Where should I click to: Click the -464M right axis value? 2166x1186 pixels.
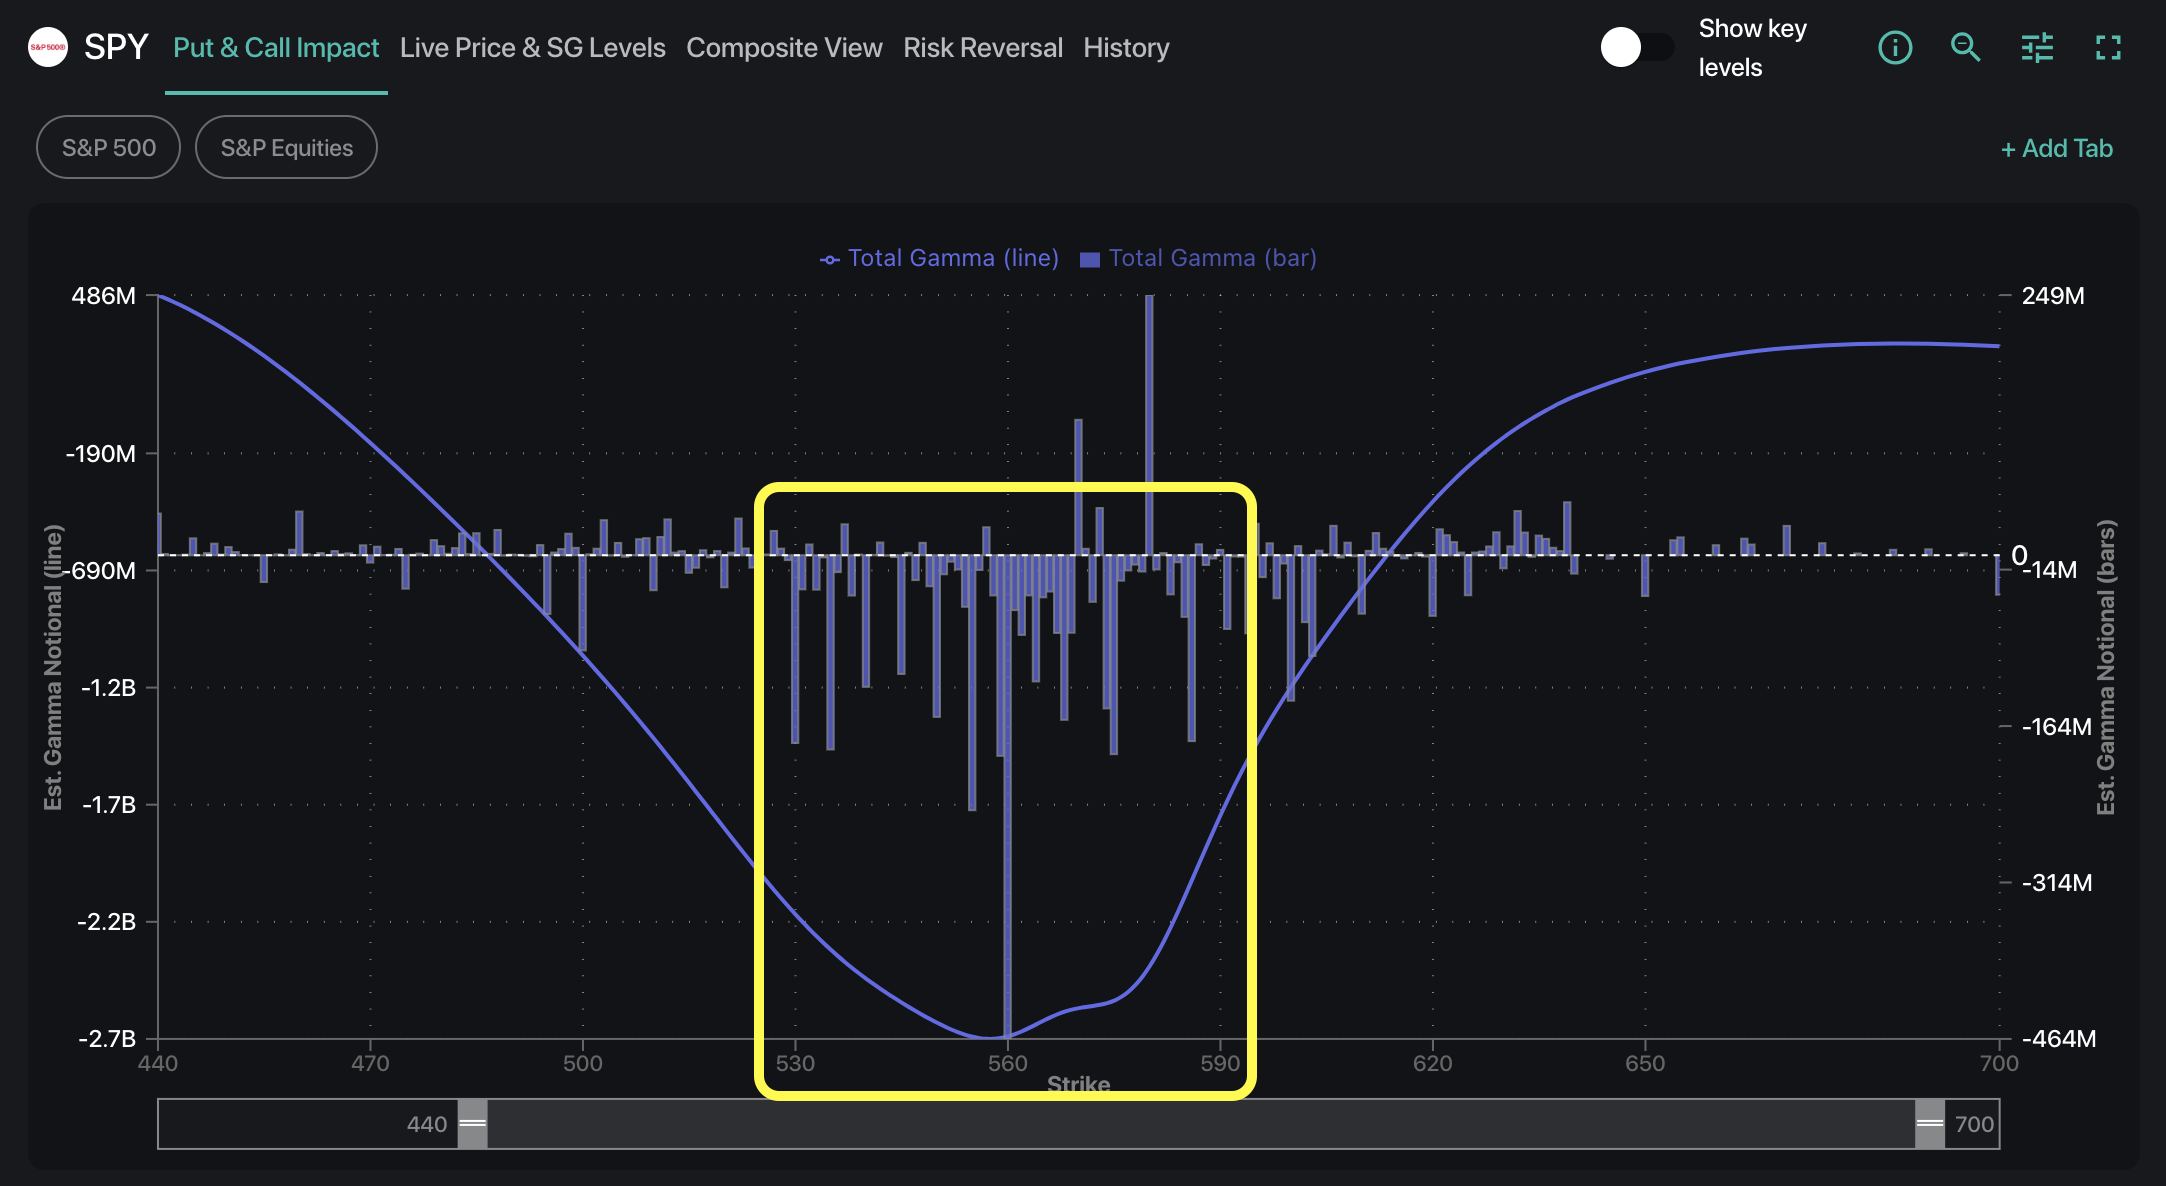[x=2059, y=1039]
